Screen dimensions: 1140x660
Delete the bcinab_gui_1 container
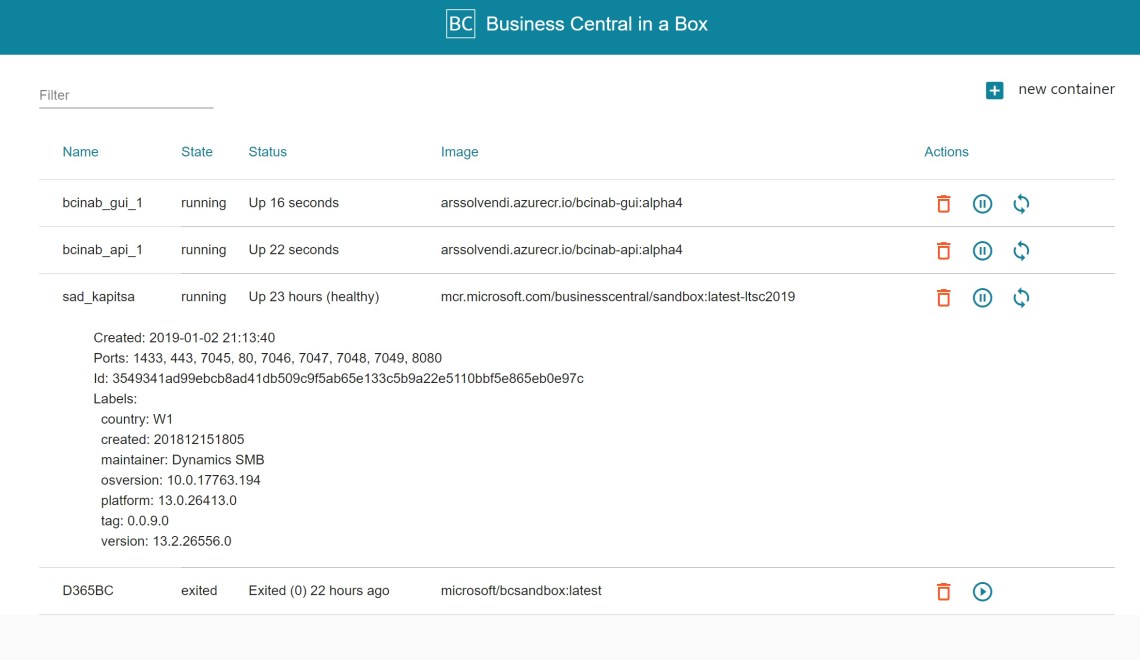[x=942, y=204]
